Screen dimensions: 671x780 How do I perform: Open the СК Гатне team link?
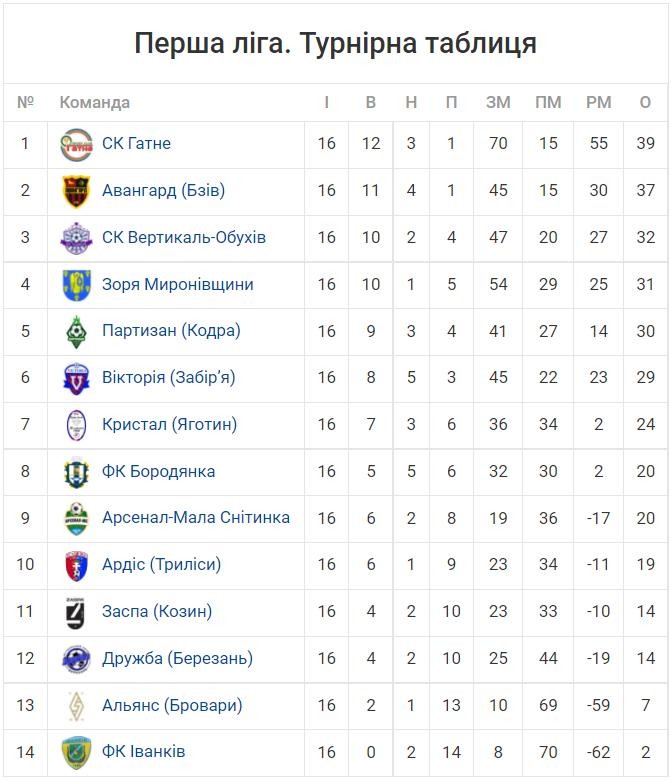coord(136,144)
